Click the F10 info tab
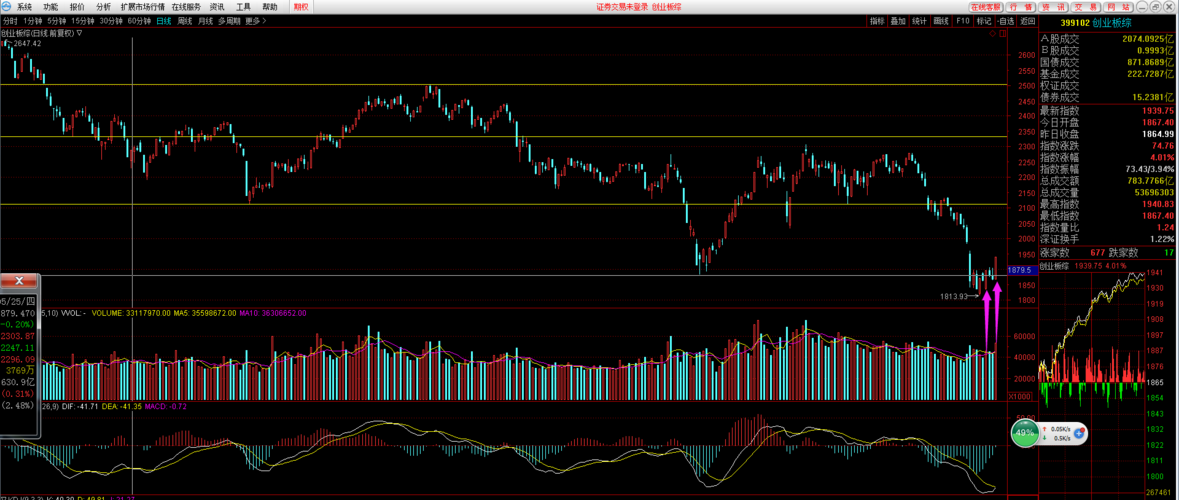The image size is (1179, 500). (962, 20)
